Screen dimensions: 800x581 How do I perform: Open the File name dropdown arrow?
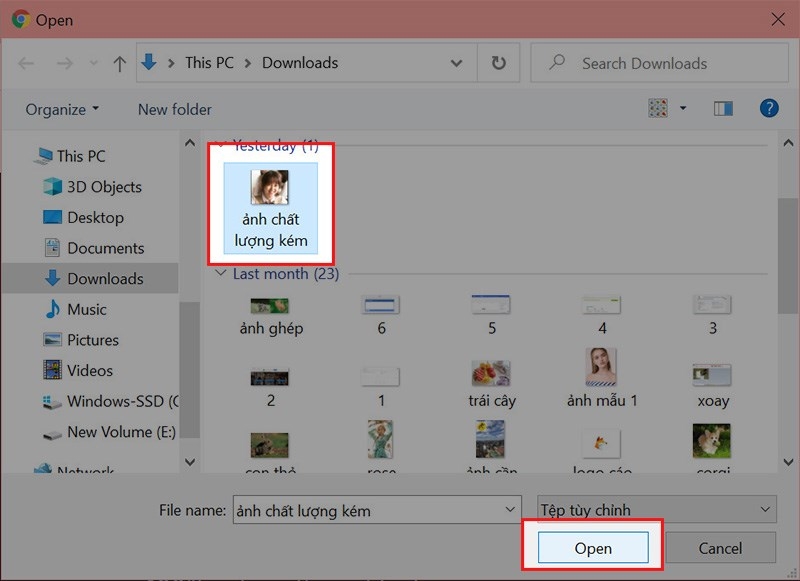(509, 510)
